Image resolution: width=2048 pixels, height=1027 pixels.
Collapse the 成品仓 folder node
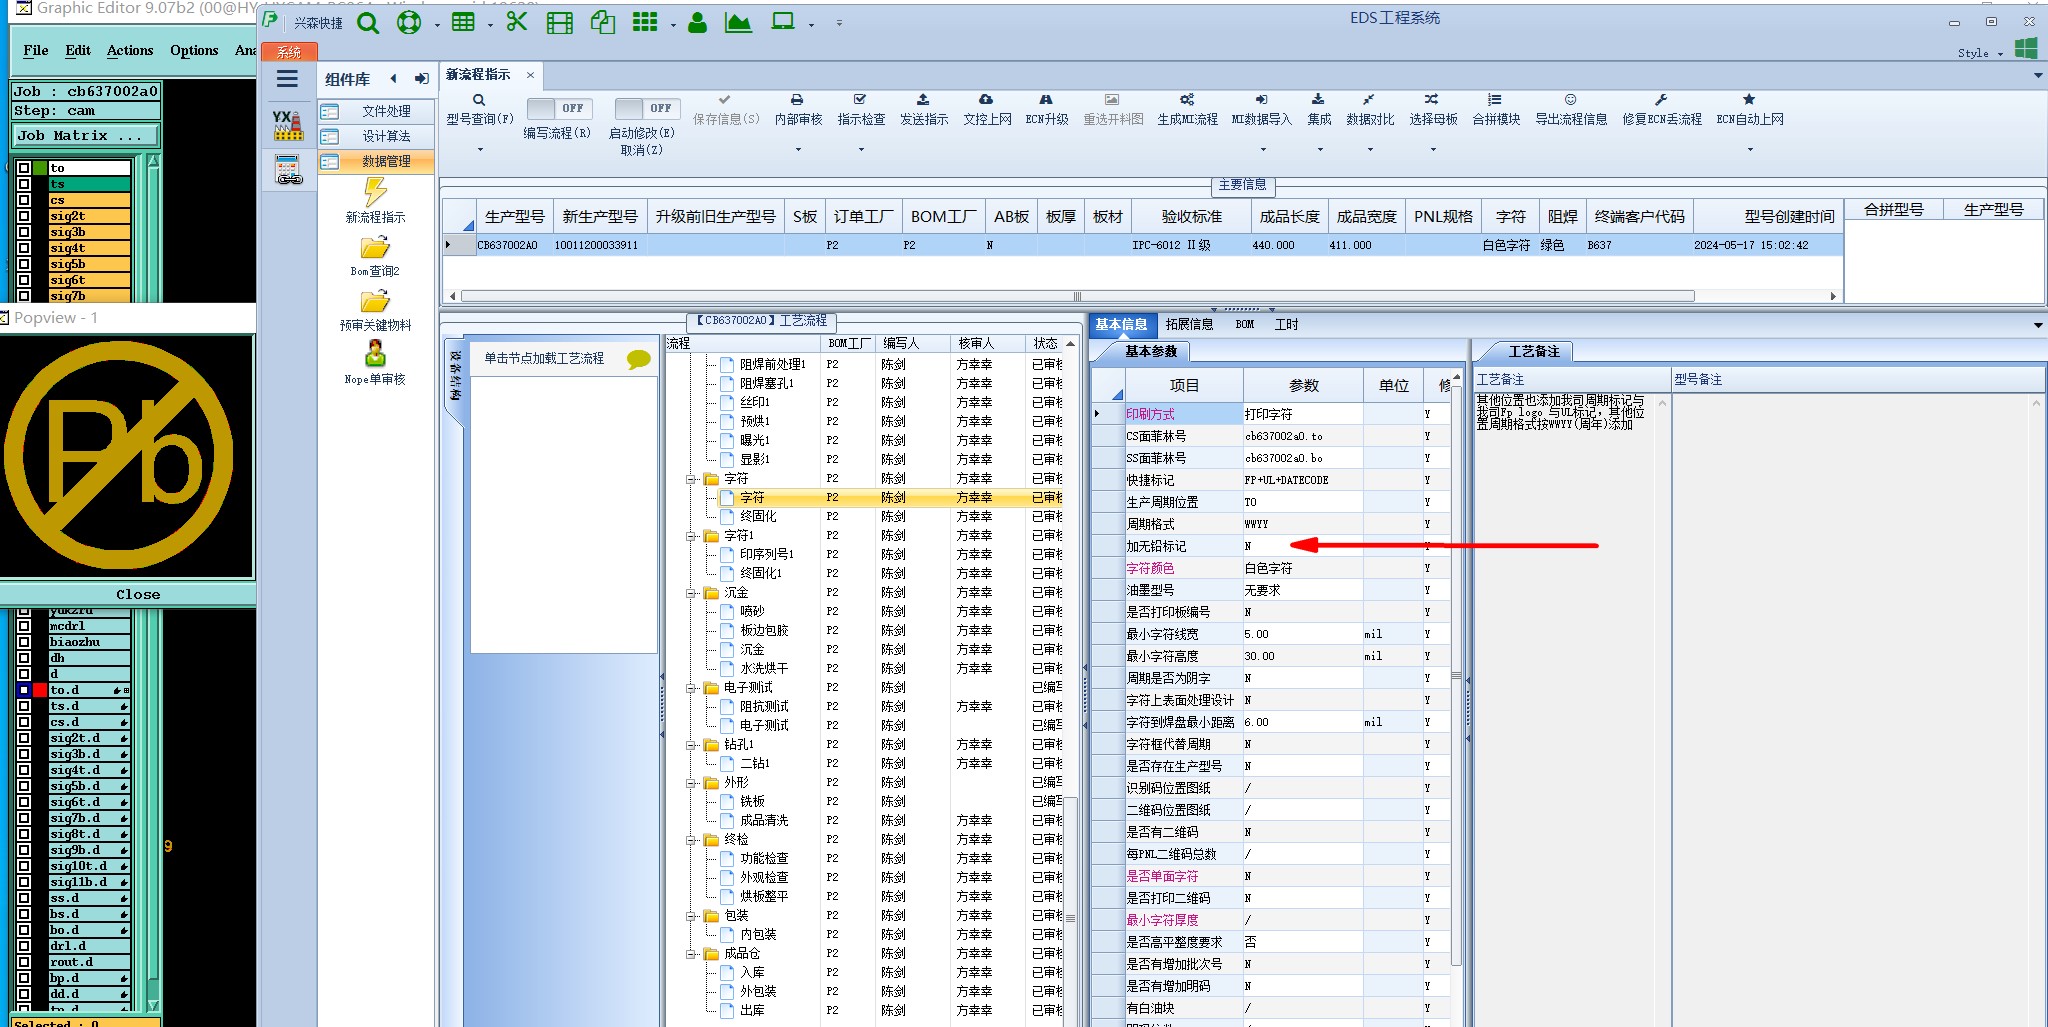coord(691,954)
